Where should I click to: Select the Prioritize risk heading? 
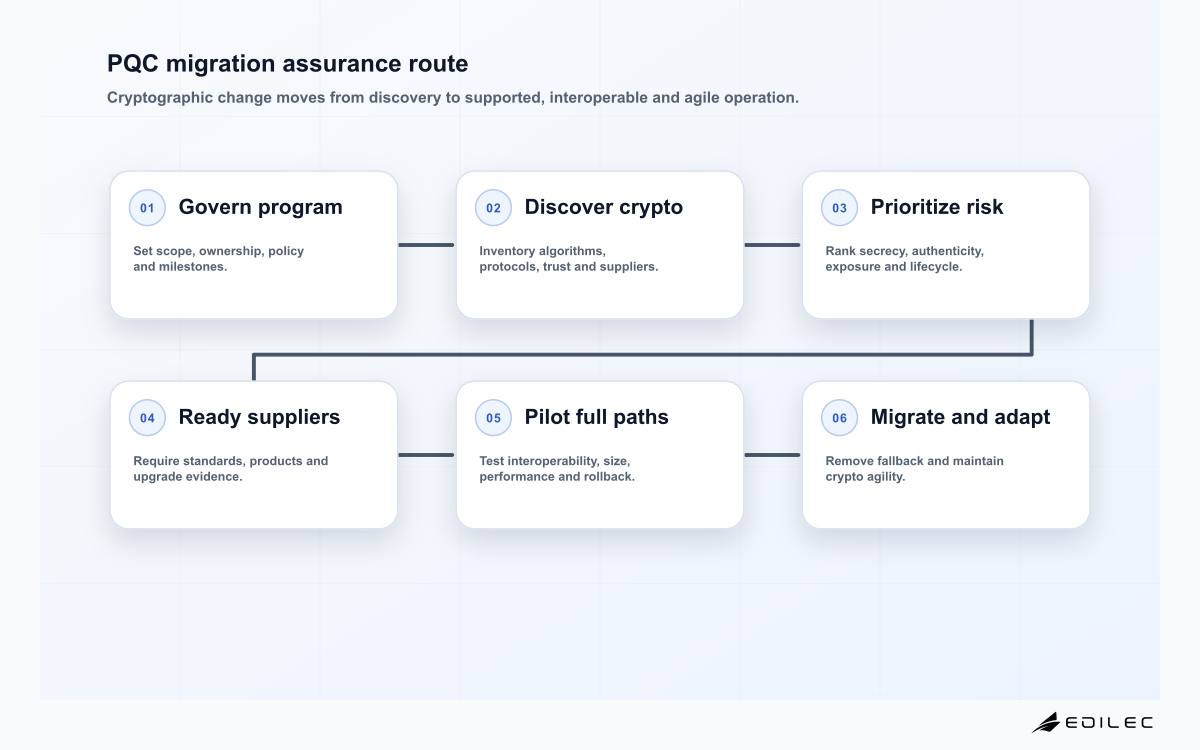click(937, 207)
